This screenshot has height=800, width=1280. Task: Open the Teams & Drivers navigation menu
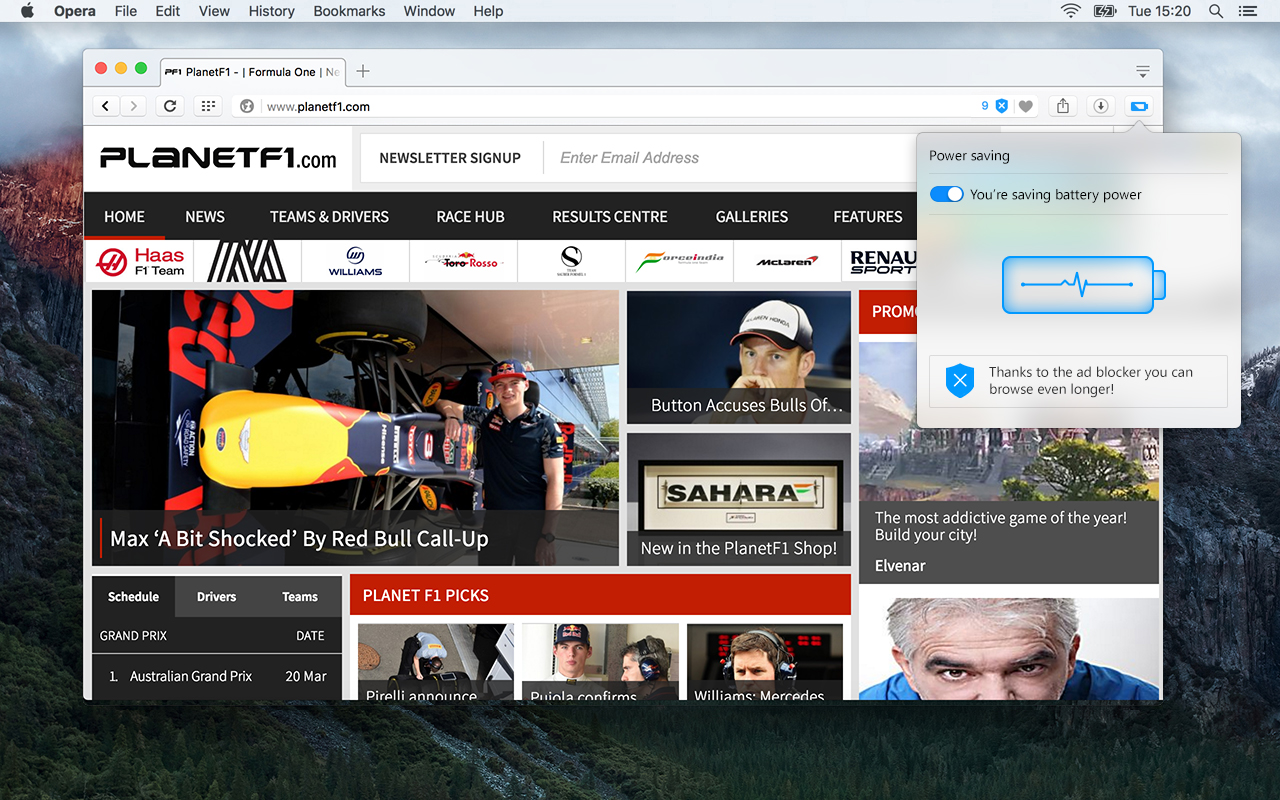[x=329, y=216]
